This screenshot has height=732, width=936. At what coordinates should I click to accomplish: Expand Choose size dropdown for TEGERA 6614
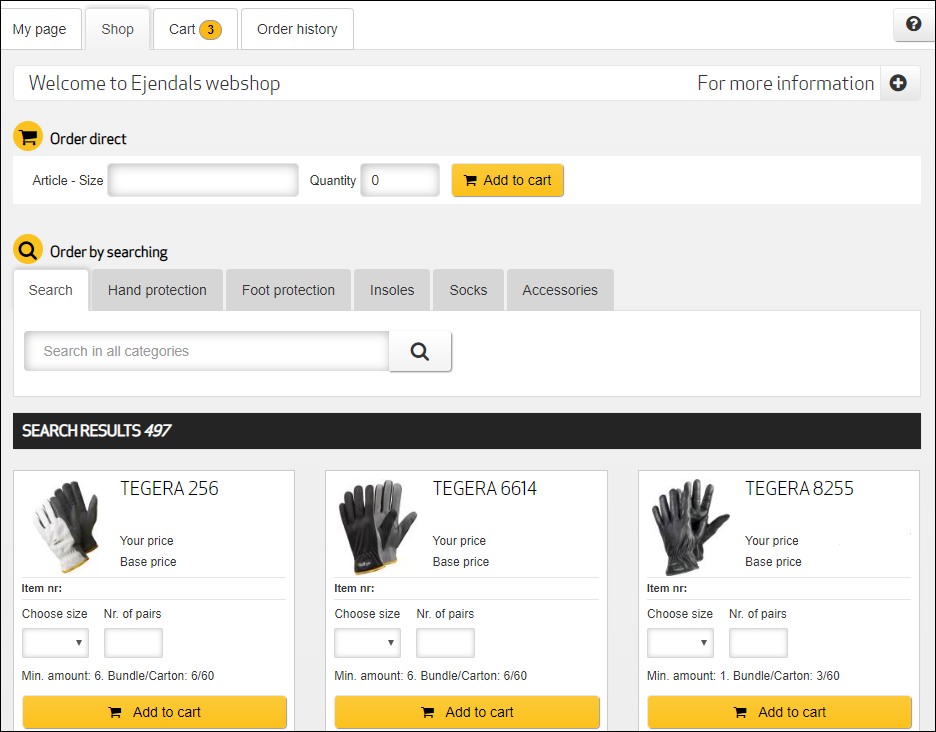pyautogui.click(x=367, y=643)
